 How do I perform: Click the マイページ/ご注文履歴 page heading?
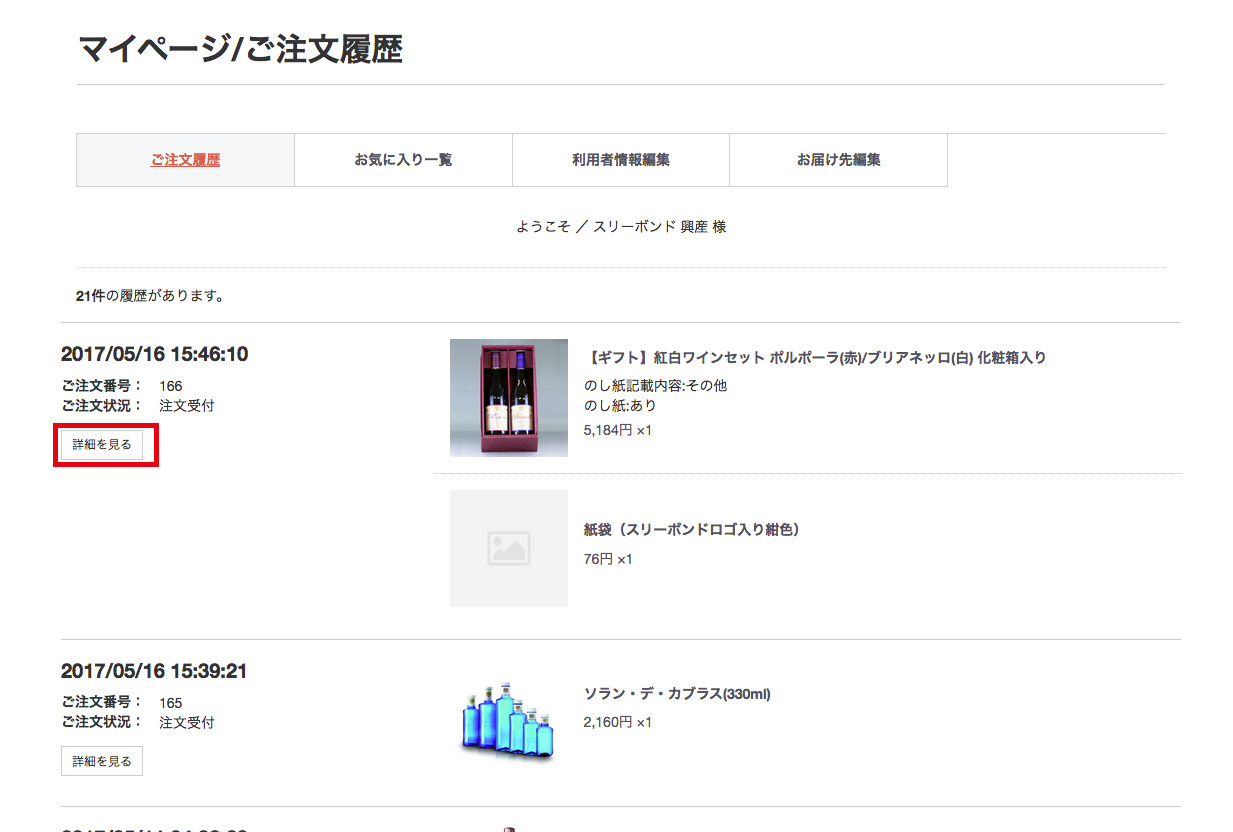pos(240,49)
